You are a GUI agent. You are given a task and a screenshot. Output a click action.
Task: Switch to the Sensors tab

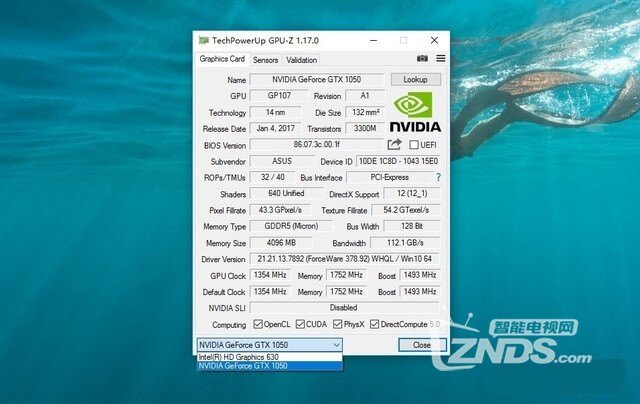(x=265, y=60)
